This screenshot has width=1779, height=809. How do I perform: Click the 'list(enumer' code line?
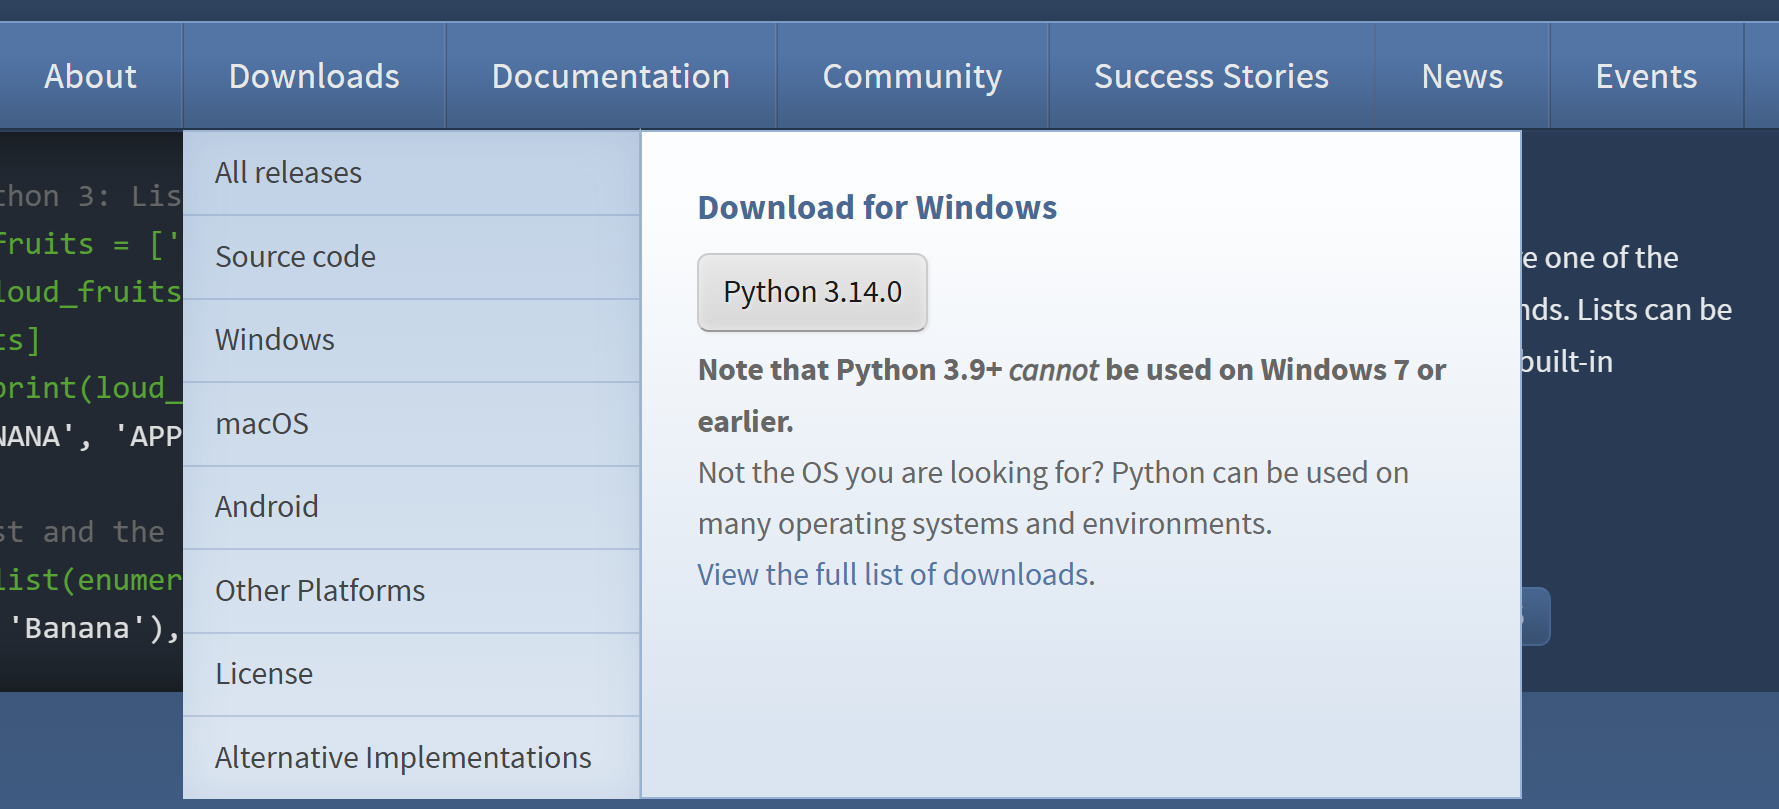pos(91,580)
